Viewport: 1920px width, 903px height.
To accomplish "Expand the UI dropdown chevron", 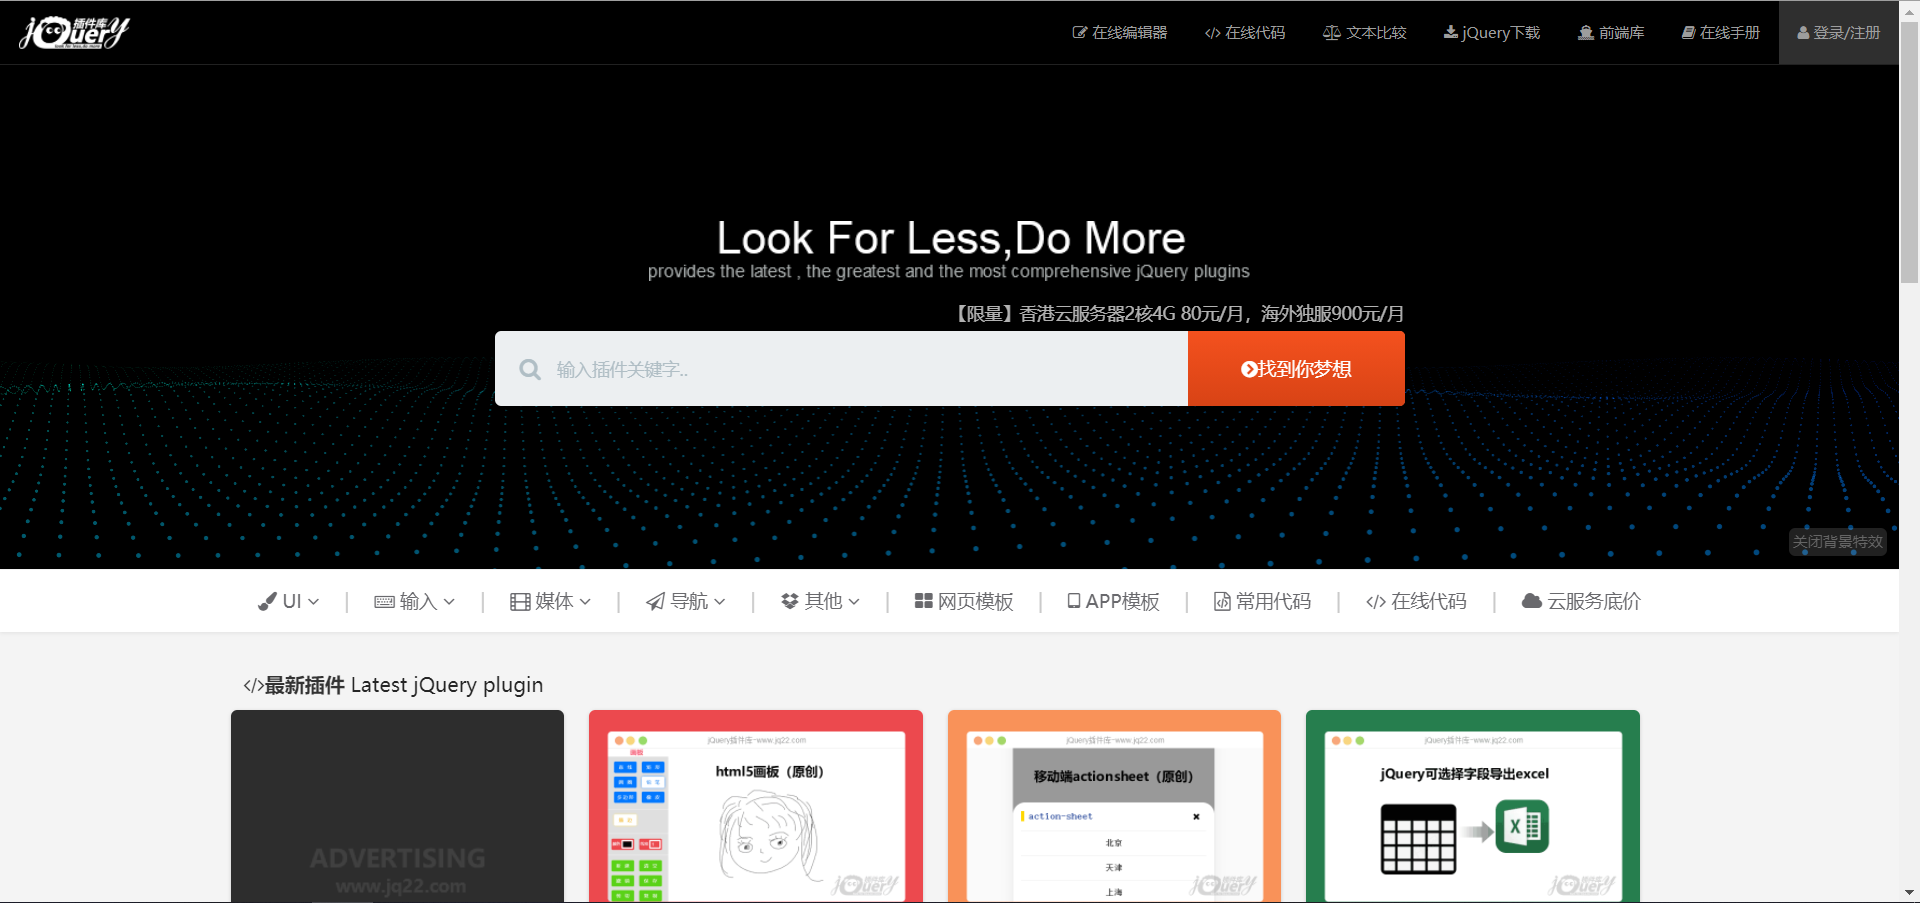I will (314, 602).
